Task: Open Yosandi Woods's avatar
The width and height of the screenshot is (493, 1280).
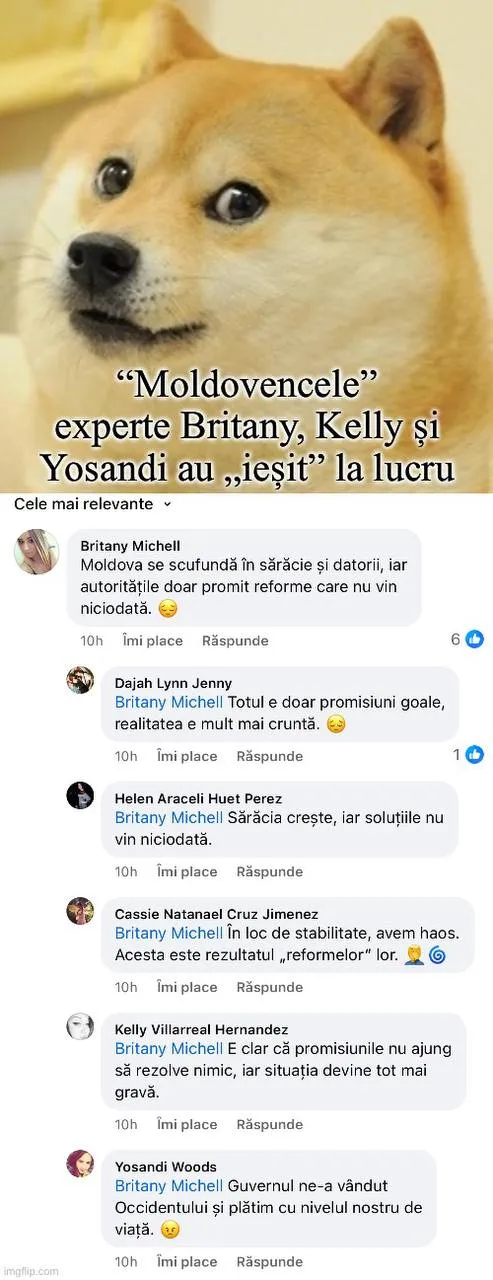Action: coord(80,1163)
